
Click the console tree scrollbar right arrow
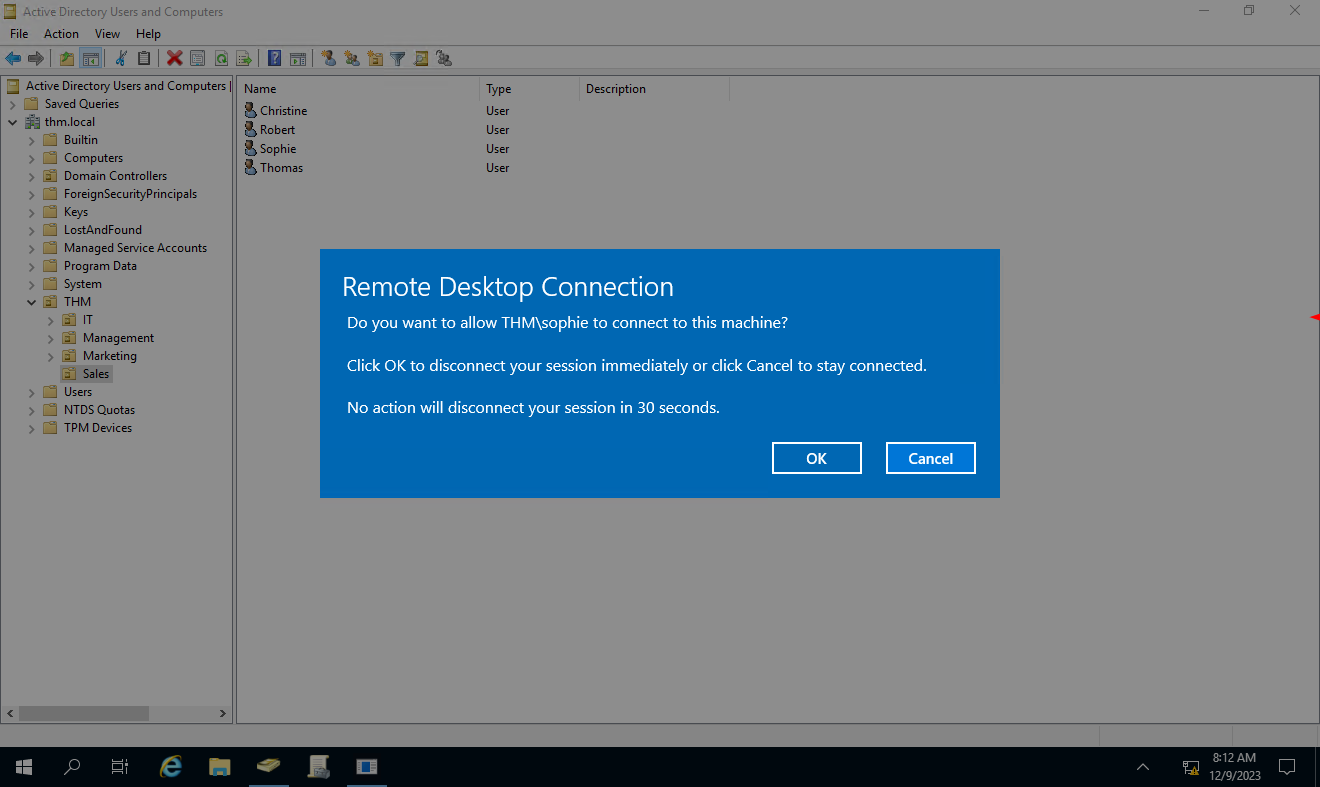[223, 714]
